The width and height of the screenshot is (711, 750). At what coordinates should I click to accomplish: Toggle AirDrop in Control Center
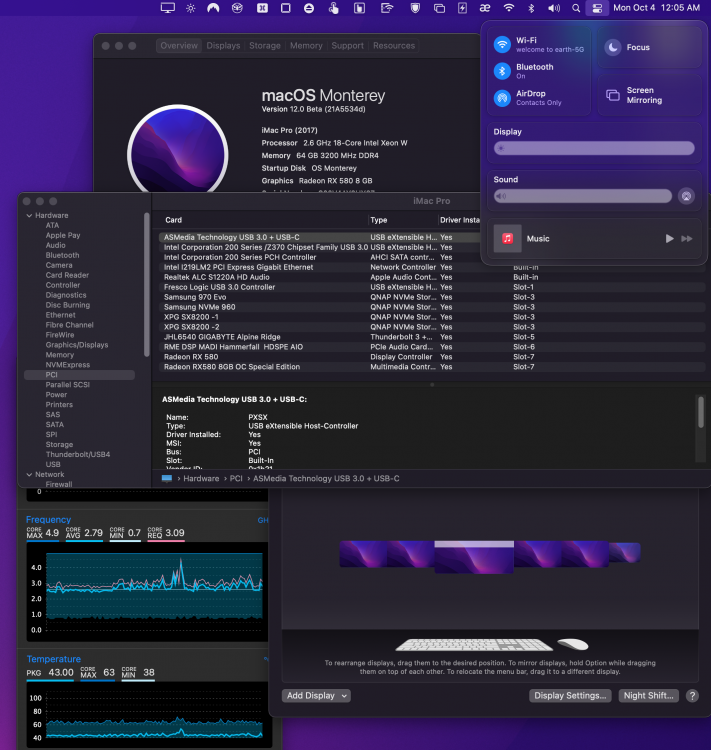[x=502, y=98]
